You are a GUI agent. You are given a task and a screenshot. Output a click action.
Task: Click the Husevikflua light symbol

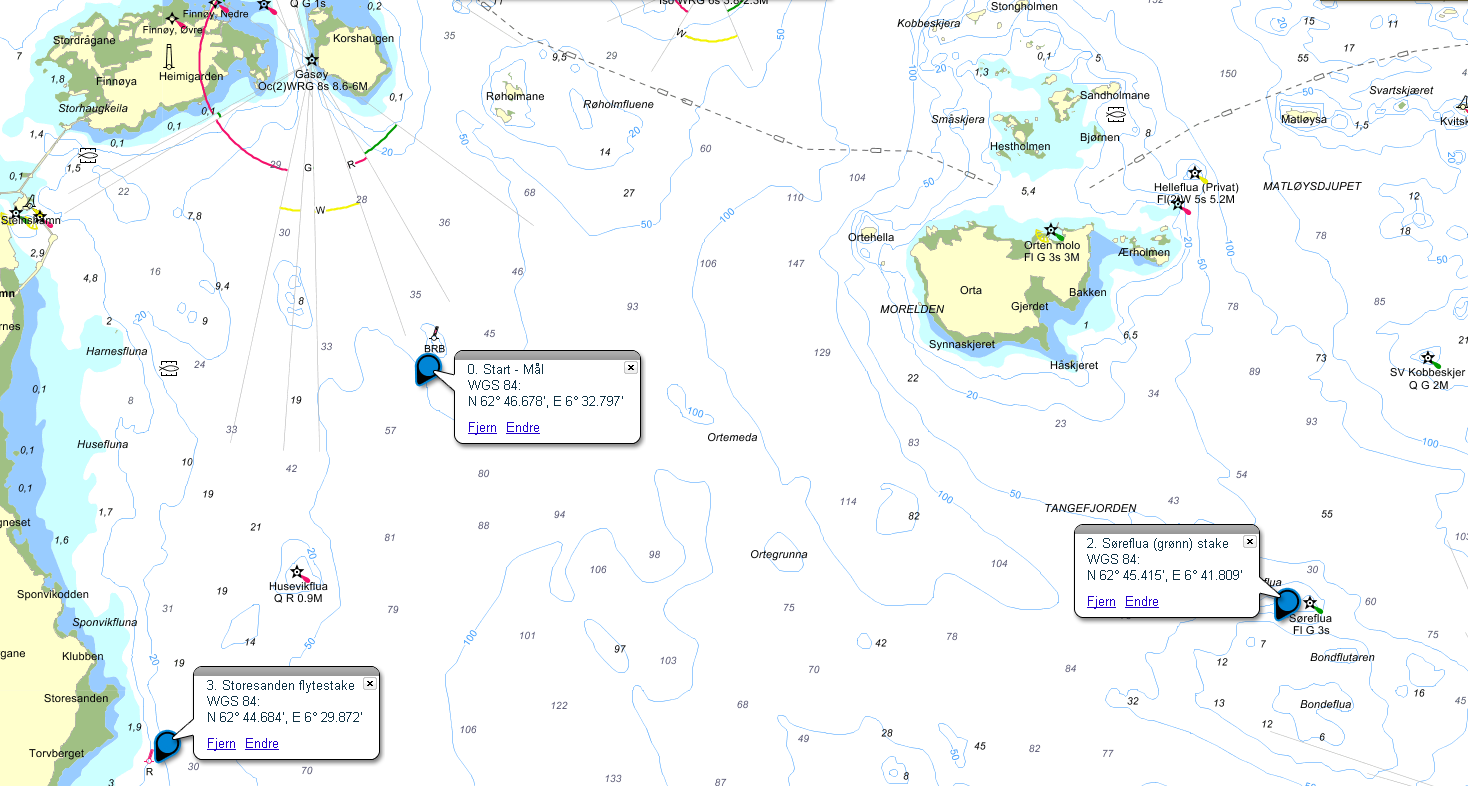click(297, 572)
